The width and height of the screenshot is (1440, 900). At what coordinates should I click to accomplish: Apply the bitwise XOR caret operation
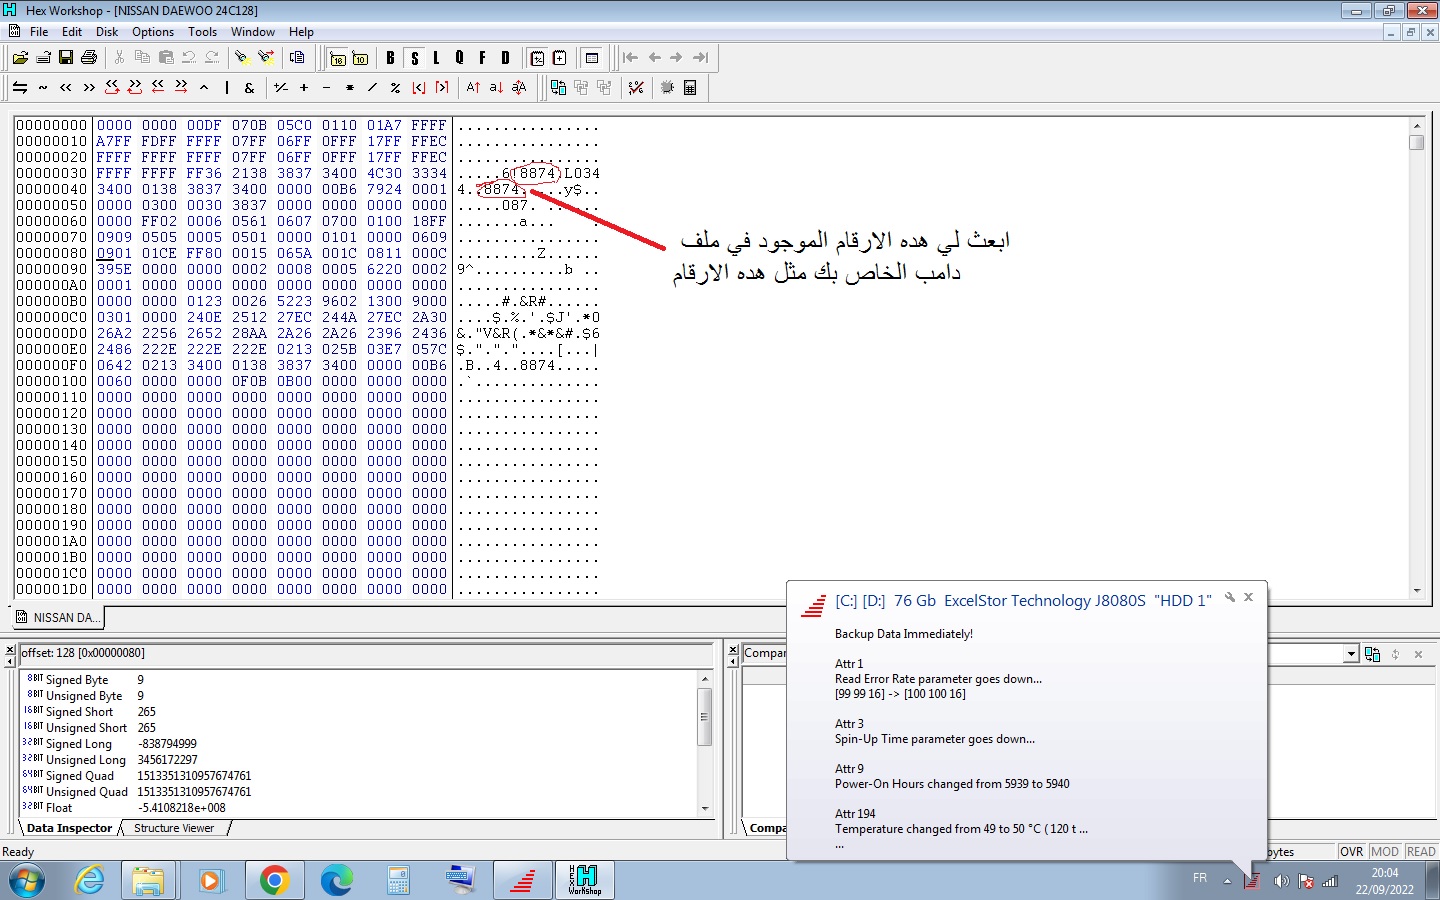click(x=204, y=88)
